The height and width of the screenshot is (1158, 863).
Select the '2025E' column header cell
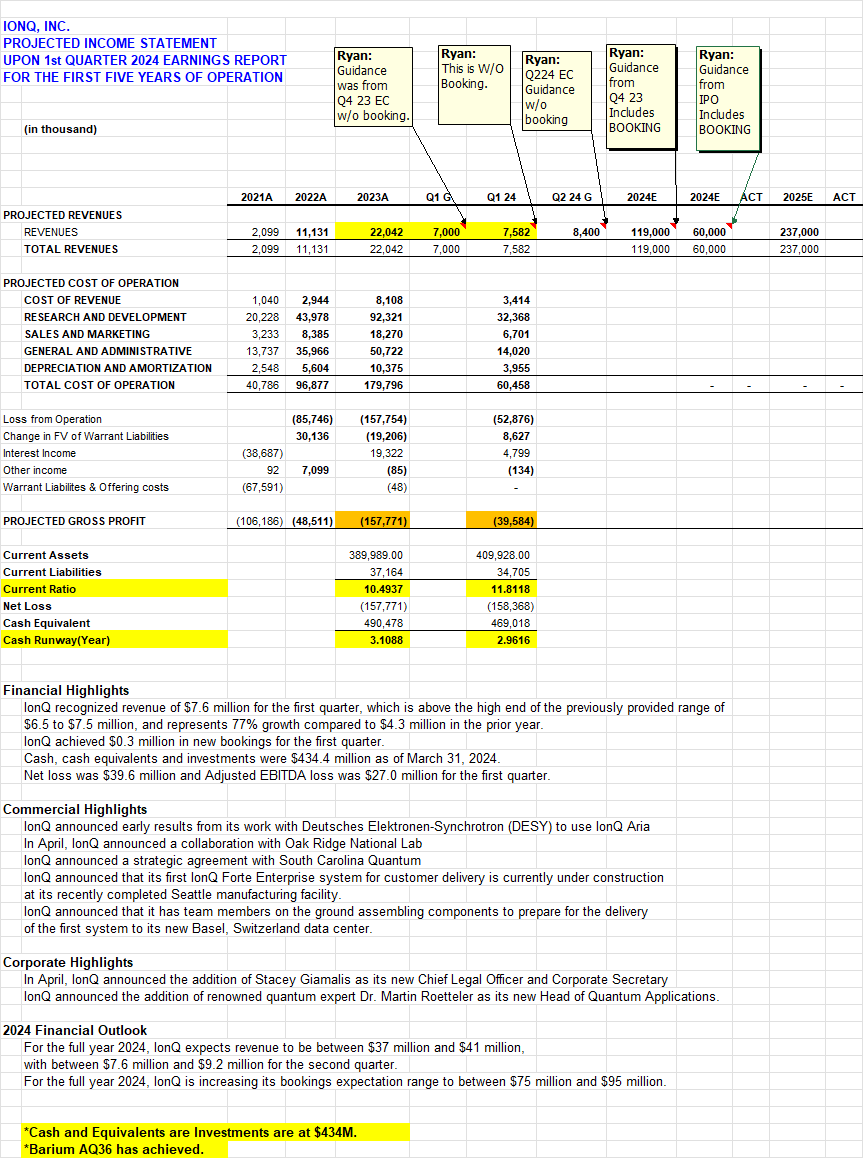point(797,197)
